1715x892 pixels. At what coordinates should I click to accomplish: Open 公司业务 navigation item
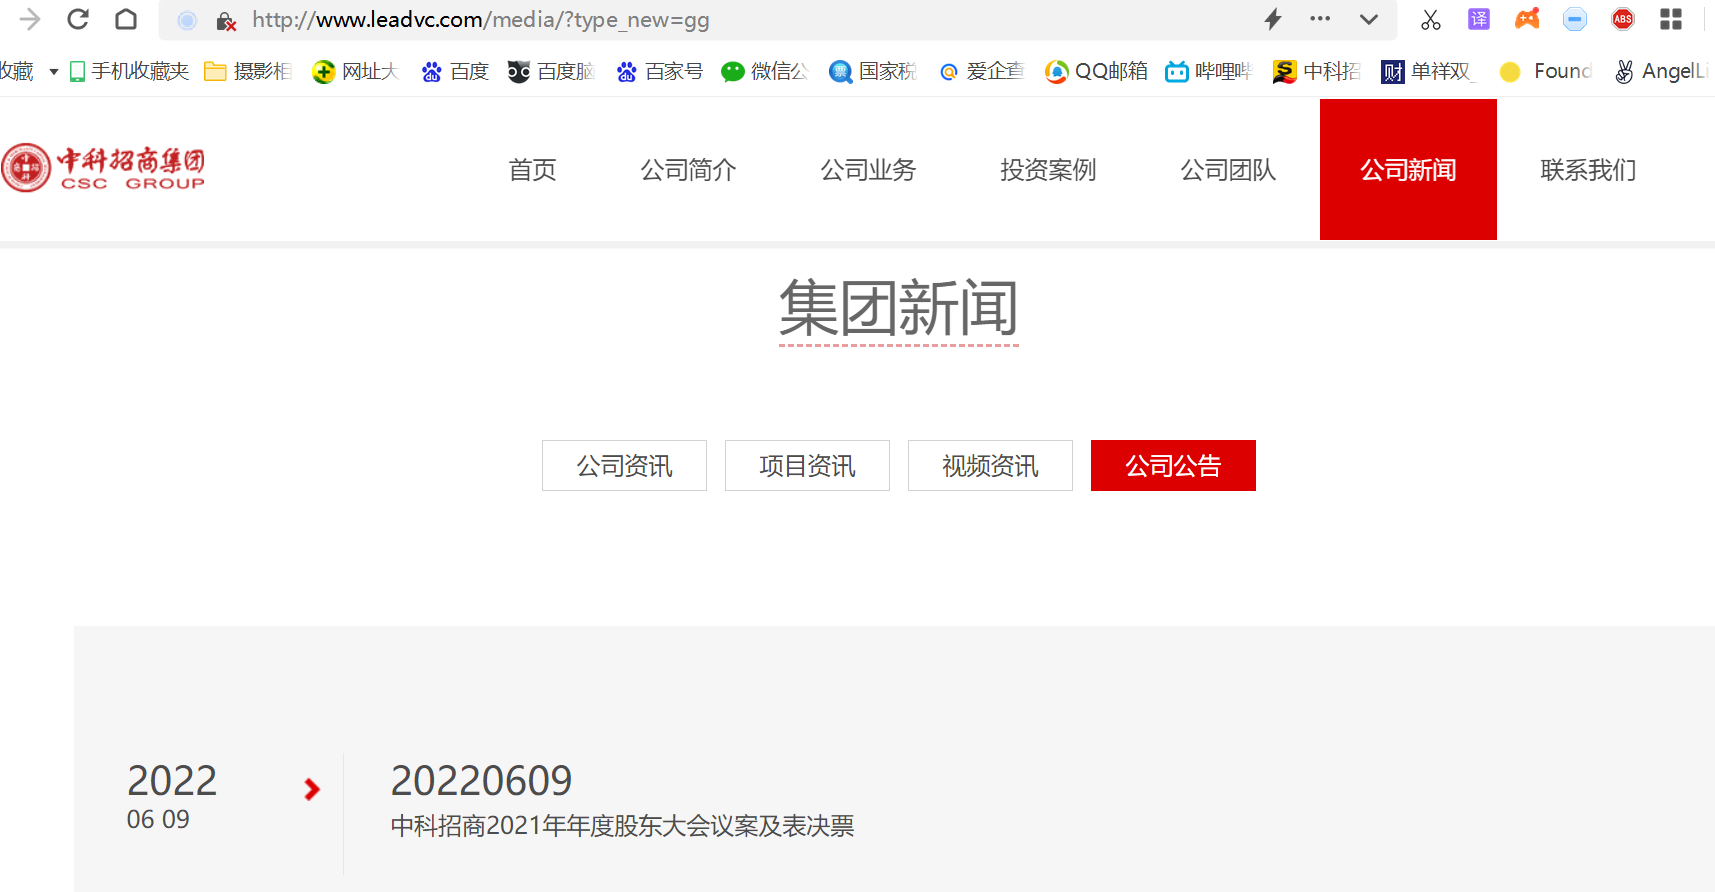(868, 170)
